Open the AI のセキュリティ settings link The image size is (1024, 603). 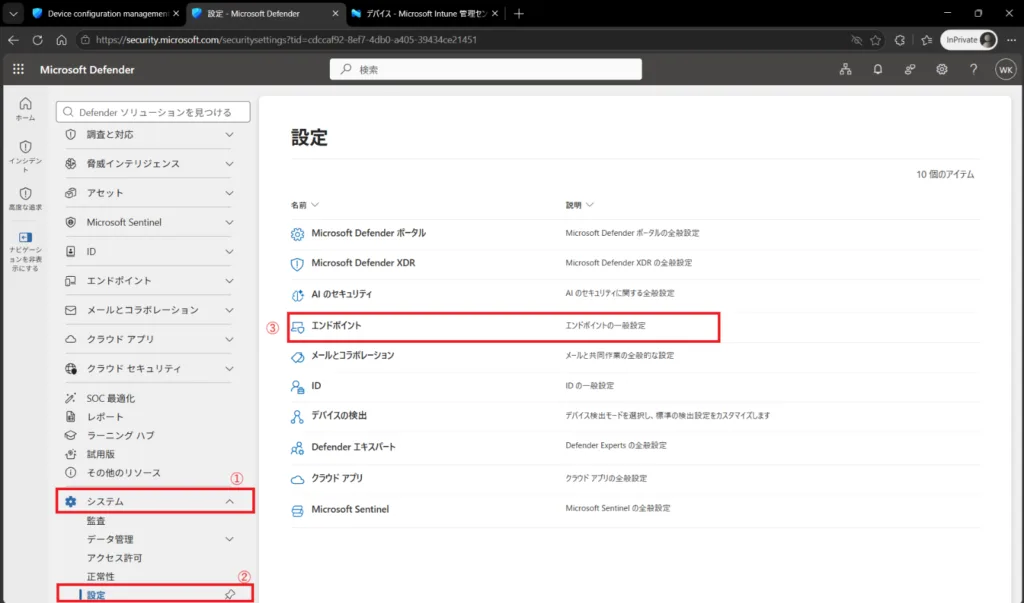click(342, 295)
